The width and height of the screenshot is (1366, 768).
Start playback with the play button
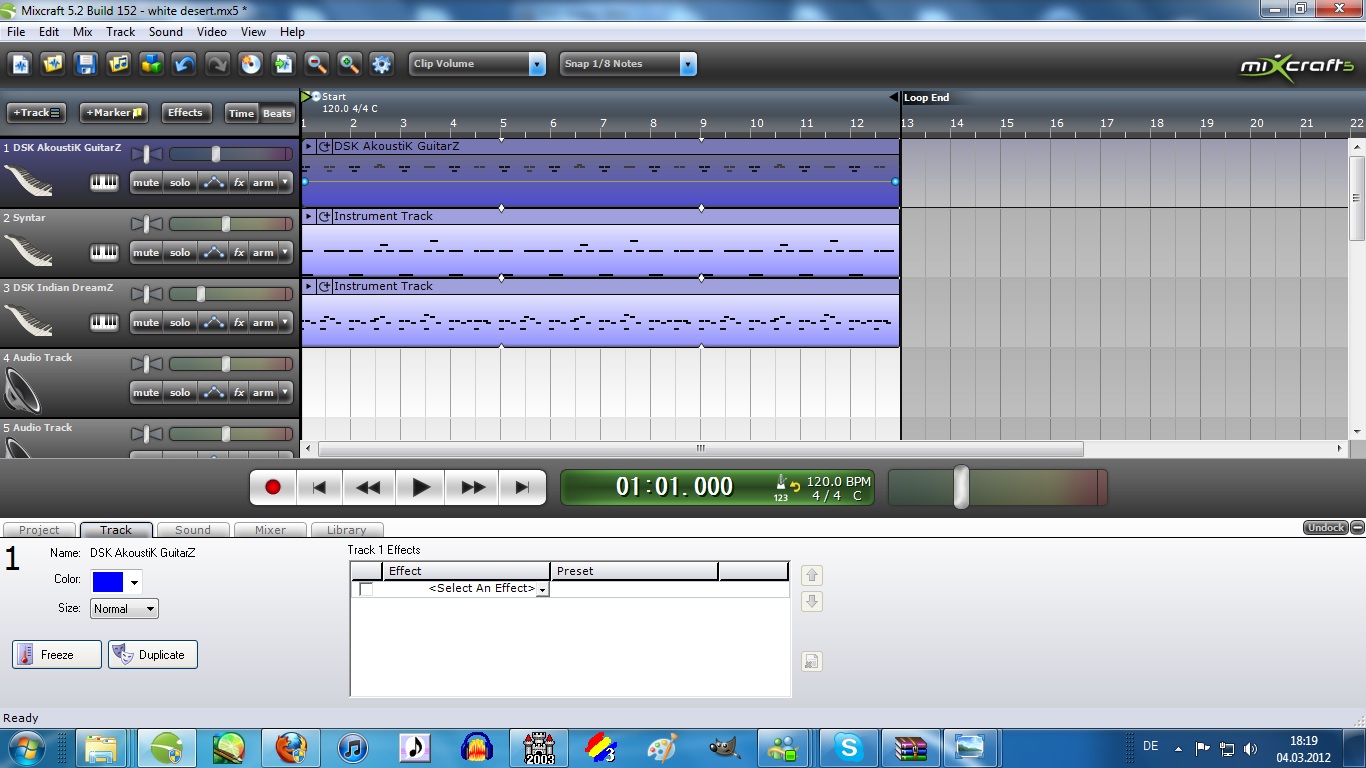[421, 487]
